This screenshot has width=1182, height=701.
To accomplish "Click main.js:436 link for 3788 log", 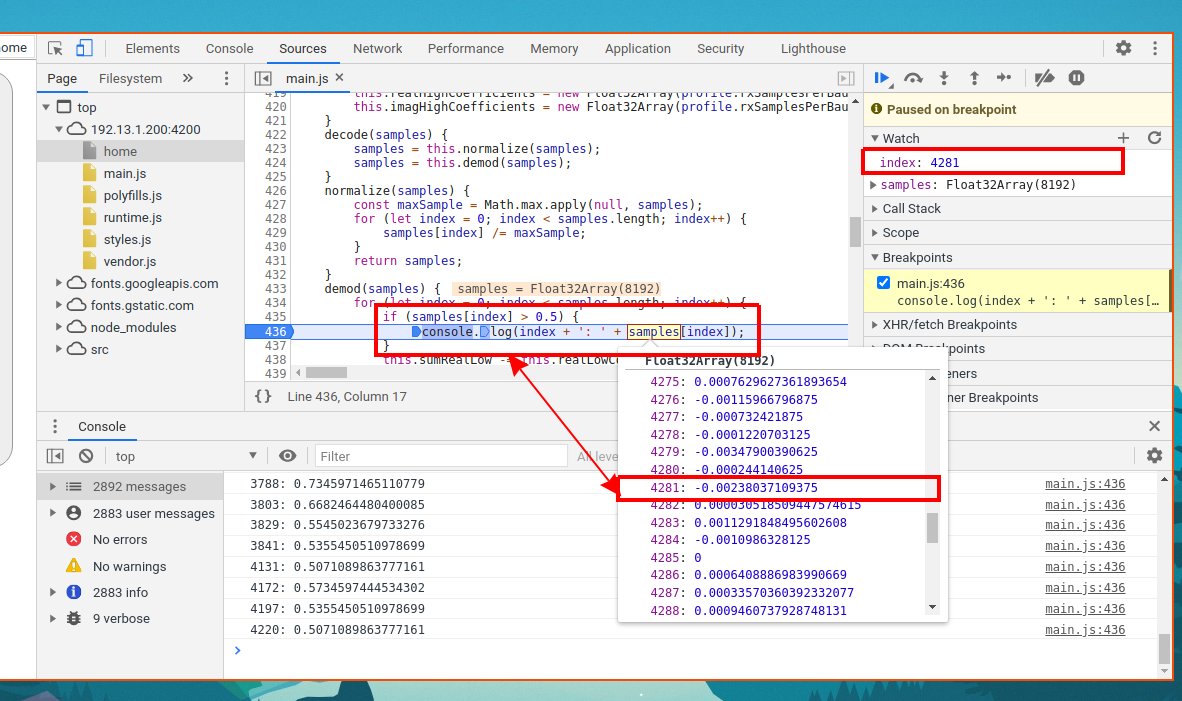I will click(1085, 484).
